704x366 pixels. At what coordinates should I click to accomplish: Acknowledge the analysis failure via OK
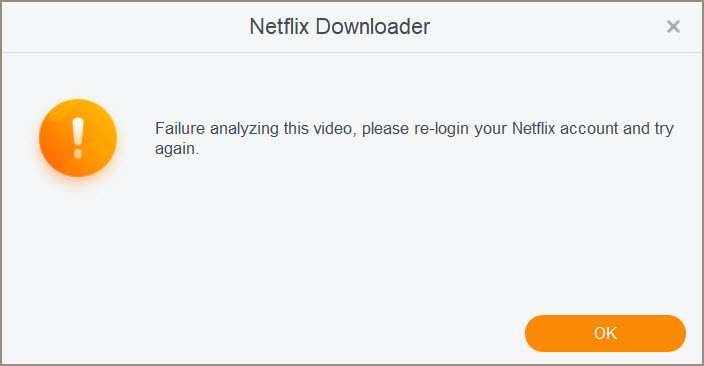605,333
